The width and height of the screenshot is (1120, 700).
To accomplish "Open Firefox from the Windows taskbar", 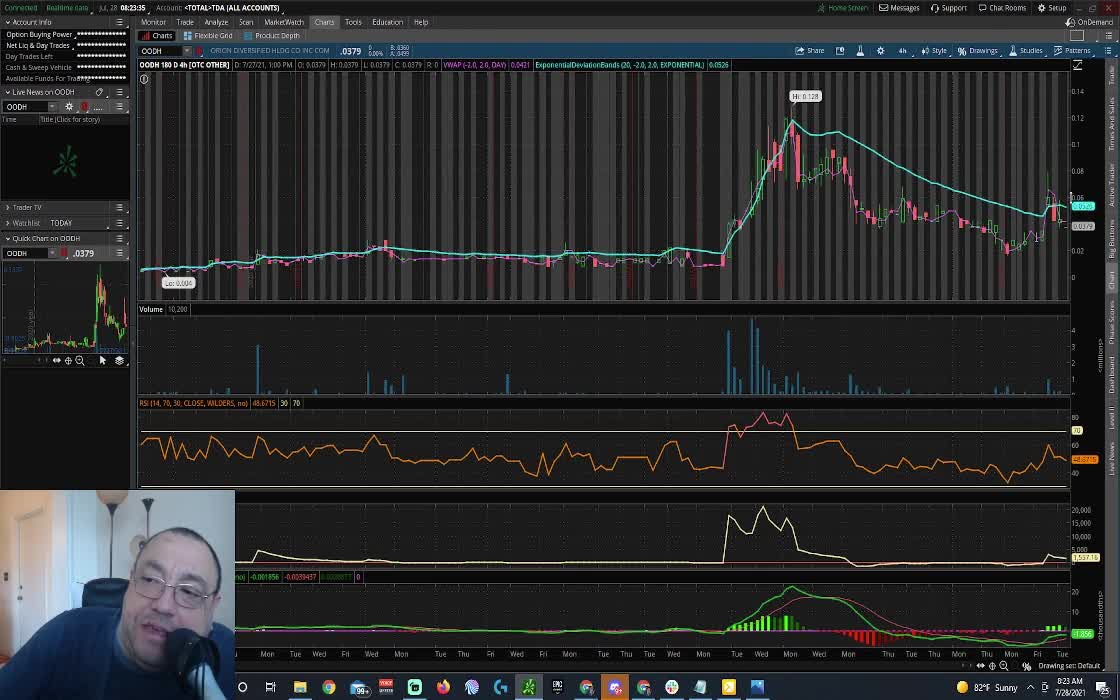I will click(443, 687).
